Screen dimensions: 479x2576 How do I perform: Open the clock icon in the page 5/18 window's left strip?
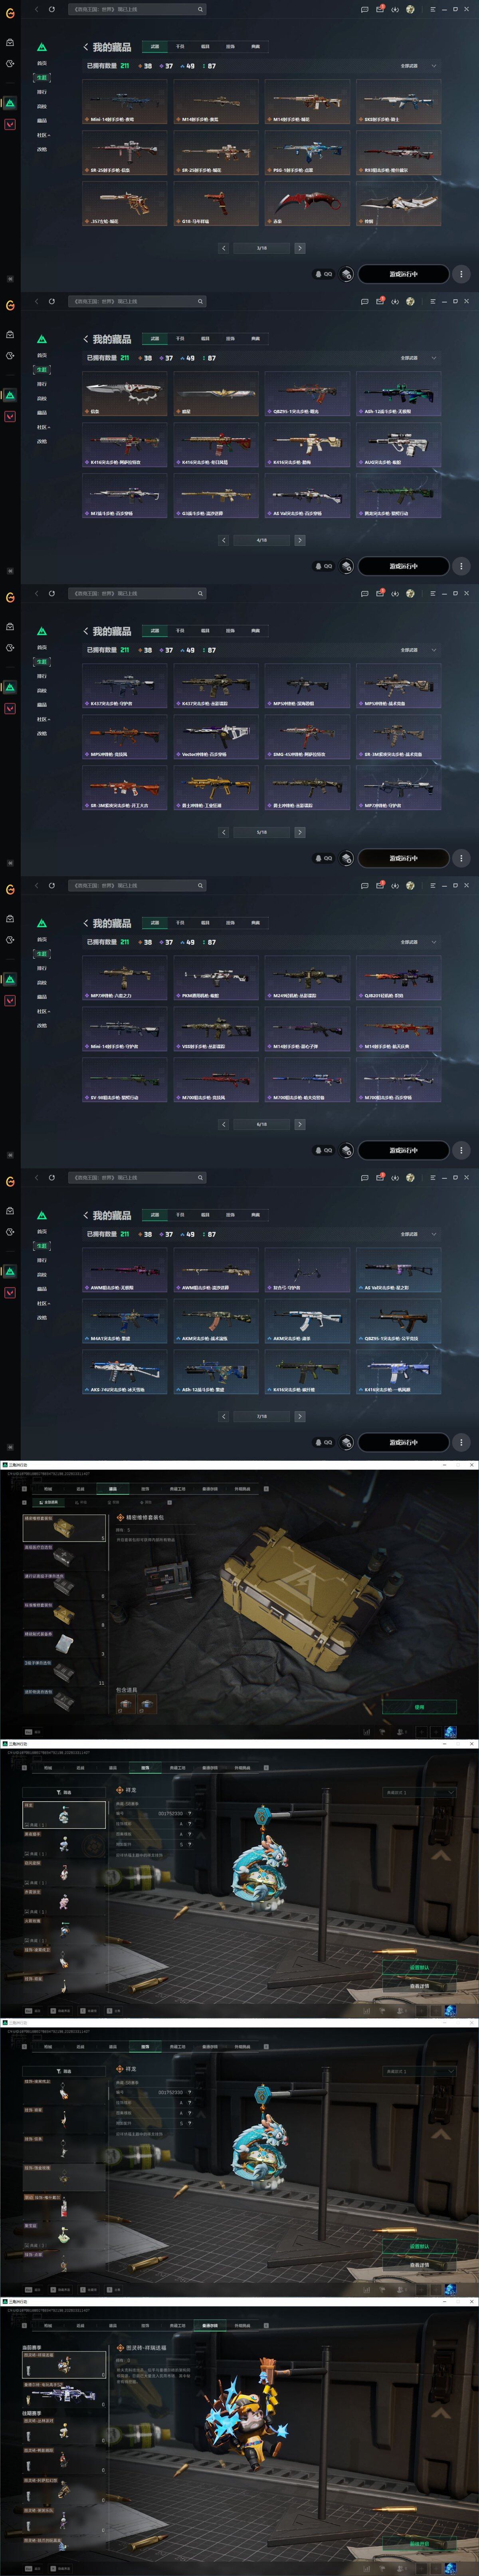tap(10, 648)
